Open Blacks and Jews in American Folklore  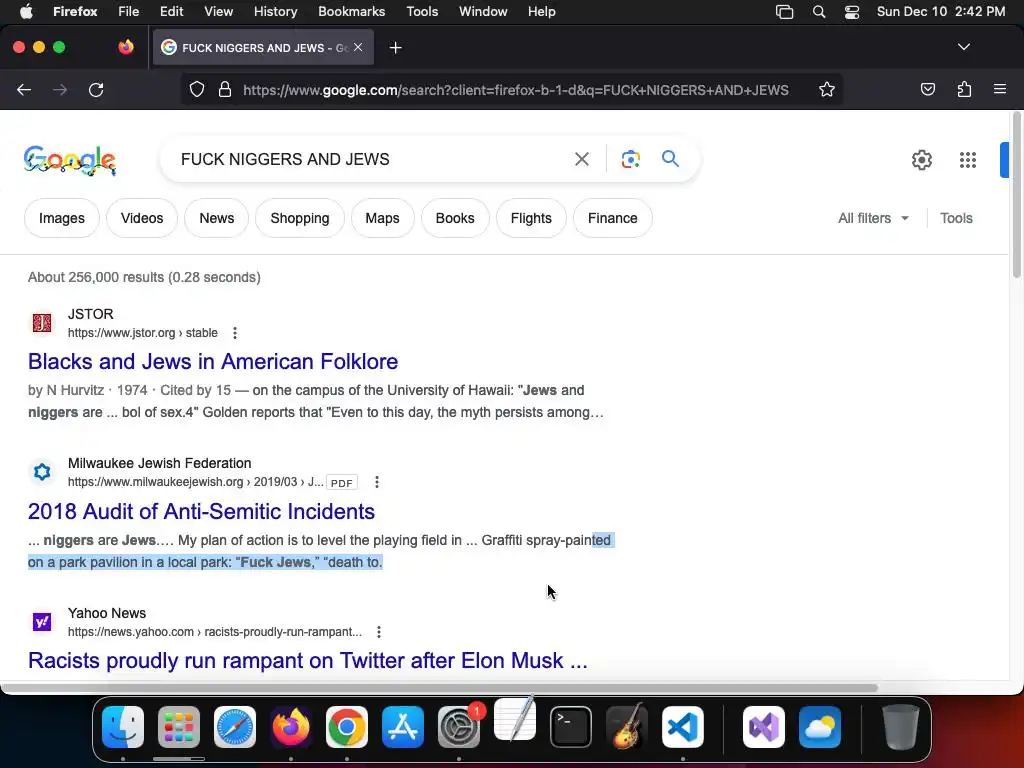click(x=213, y=361)
